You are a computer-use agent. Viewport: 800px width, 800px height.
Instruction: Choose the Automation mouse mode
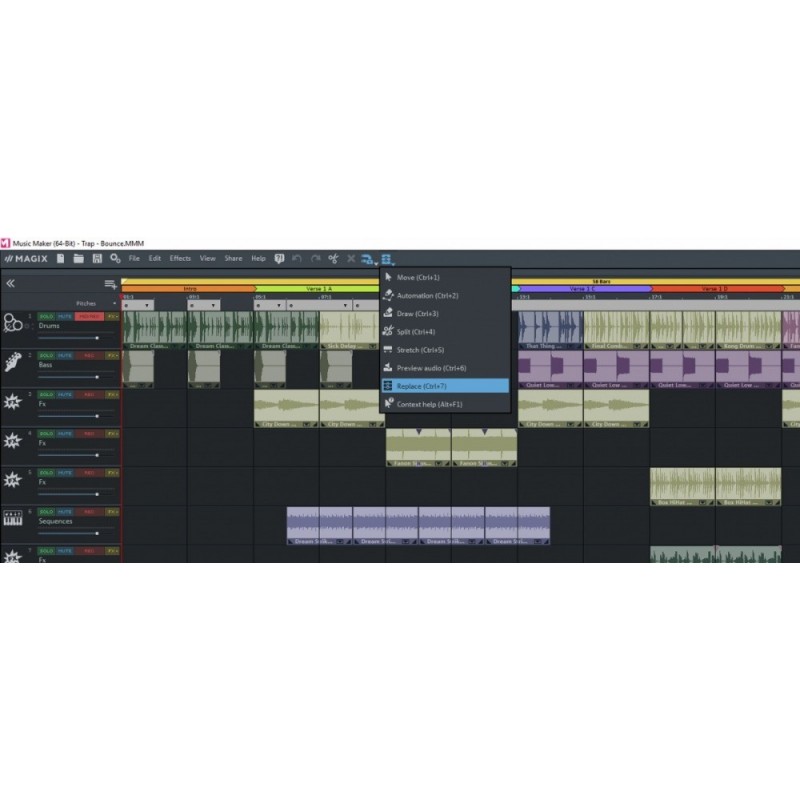pos(418,295)
